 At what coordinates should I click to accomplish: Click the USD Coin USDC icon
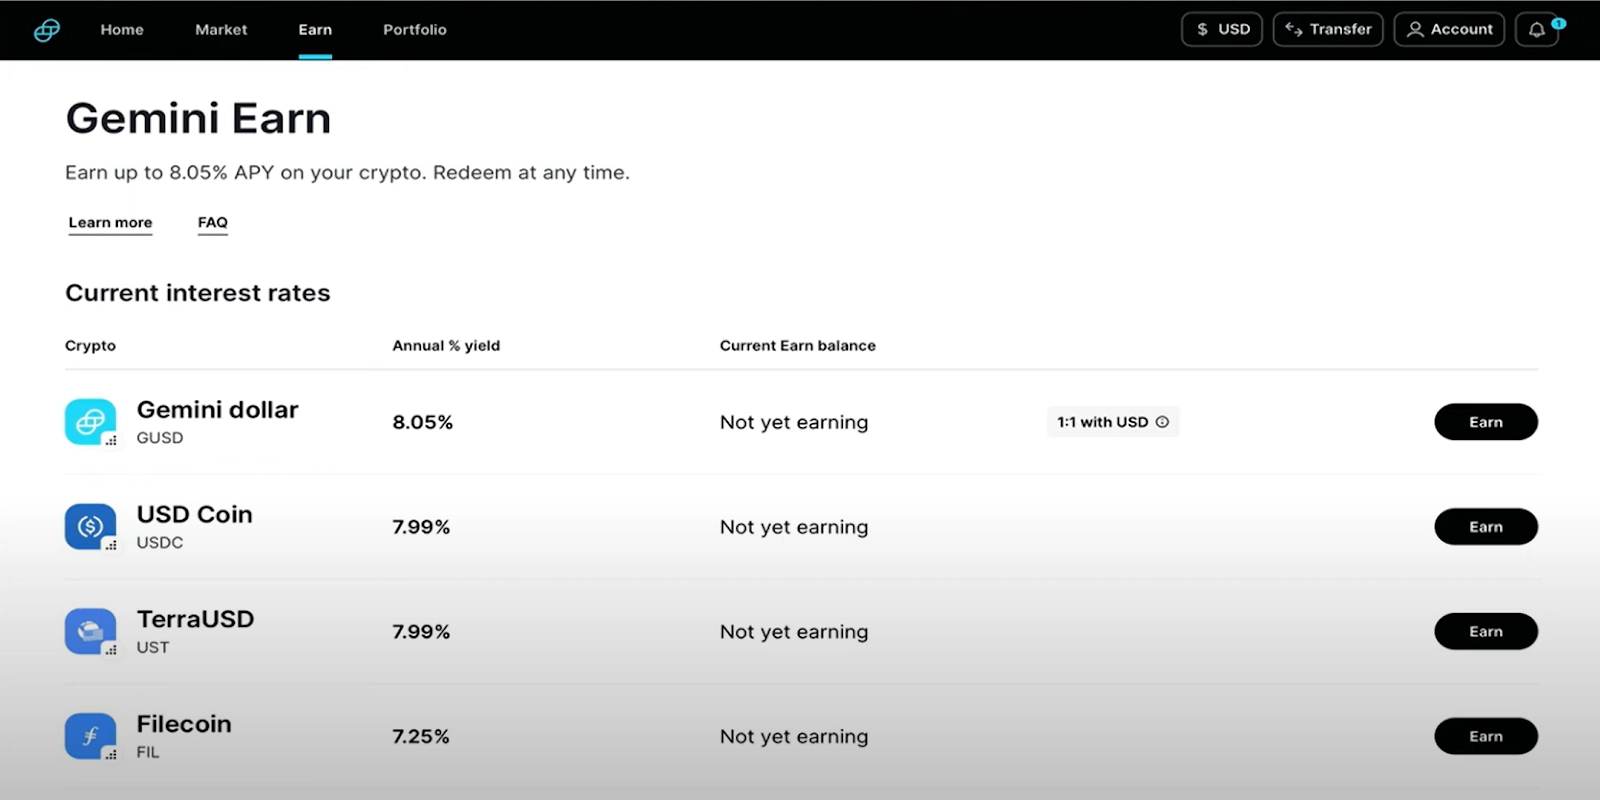pos(90,527)
